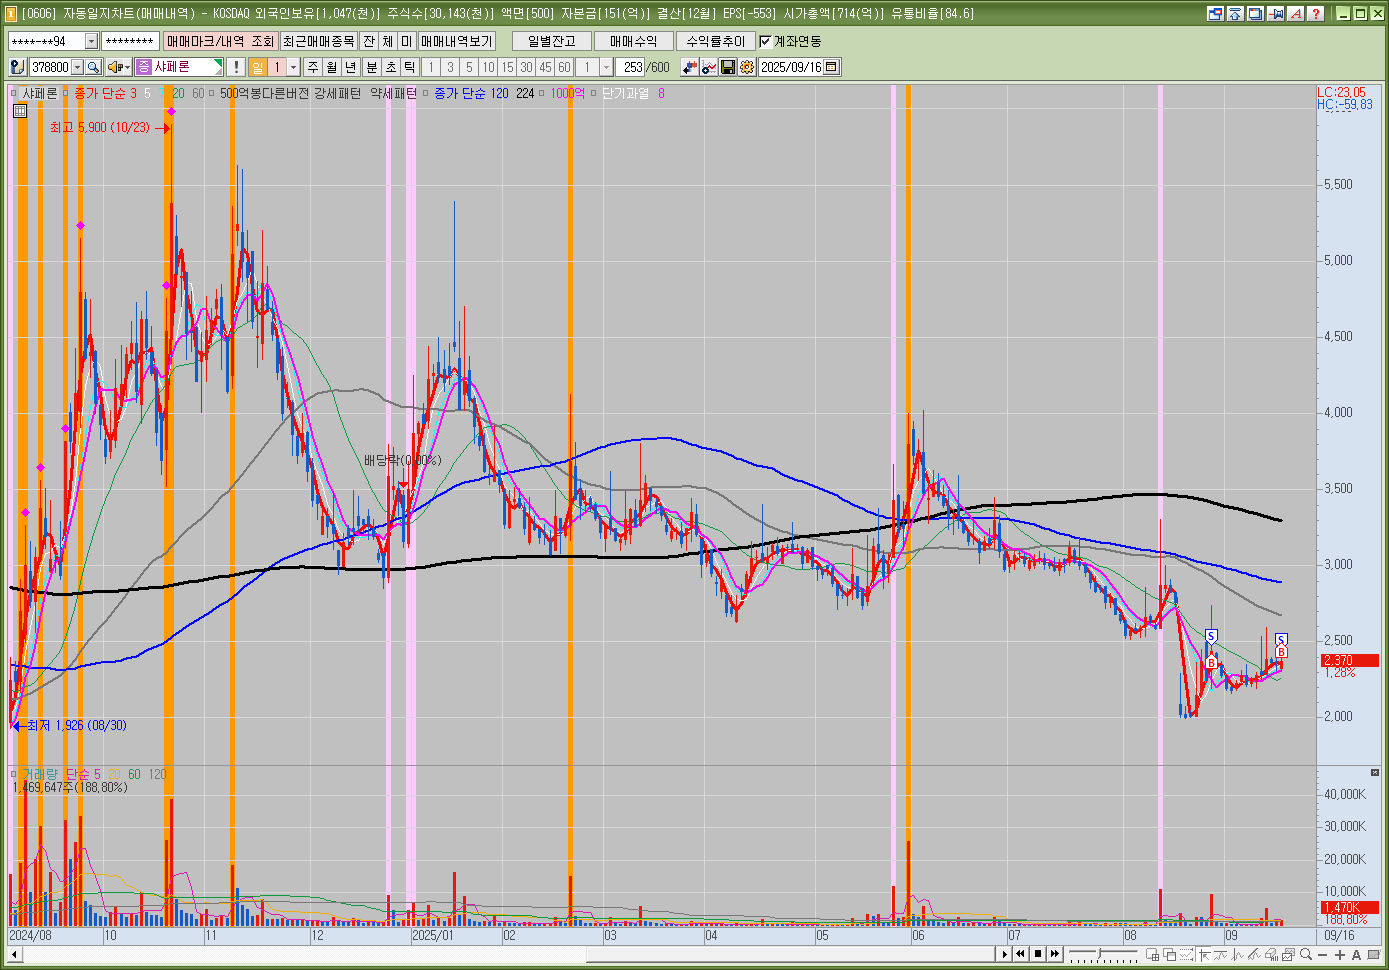Click the crosshair cursor icon in bottom toolbar

click(x=1204, y=954)
